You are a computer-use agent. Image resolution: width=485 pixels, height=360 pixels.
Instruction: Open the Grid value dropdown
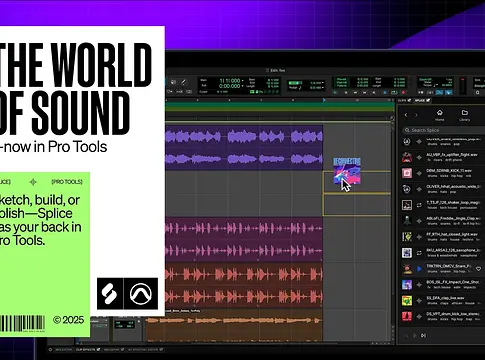(322, 83)
